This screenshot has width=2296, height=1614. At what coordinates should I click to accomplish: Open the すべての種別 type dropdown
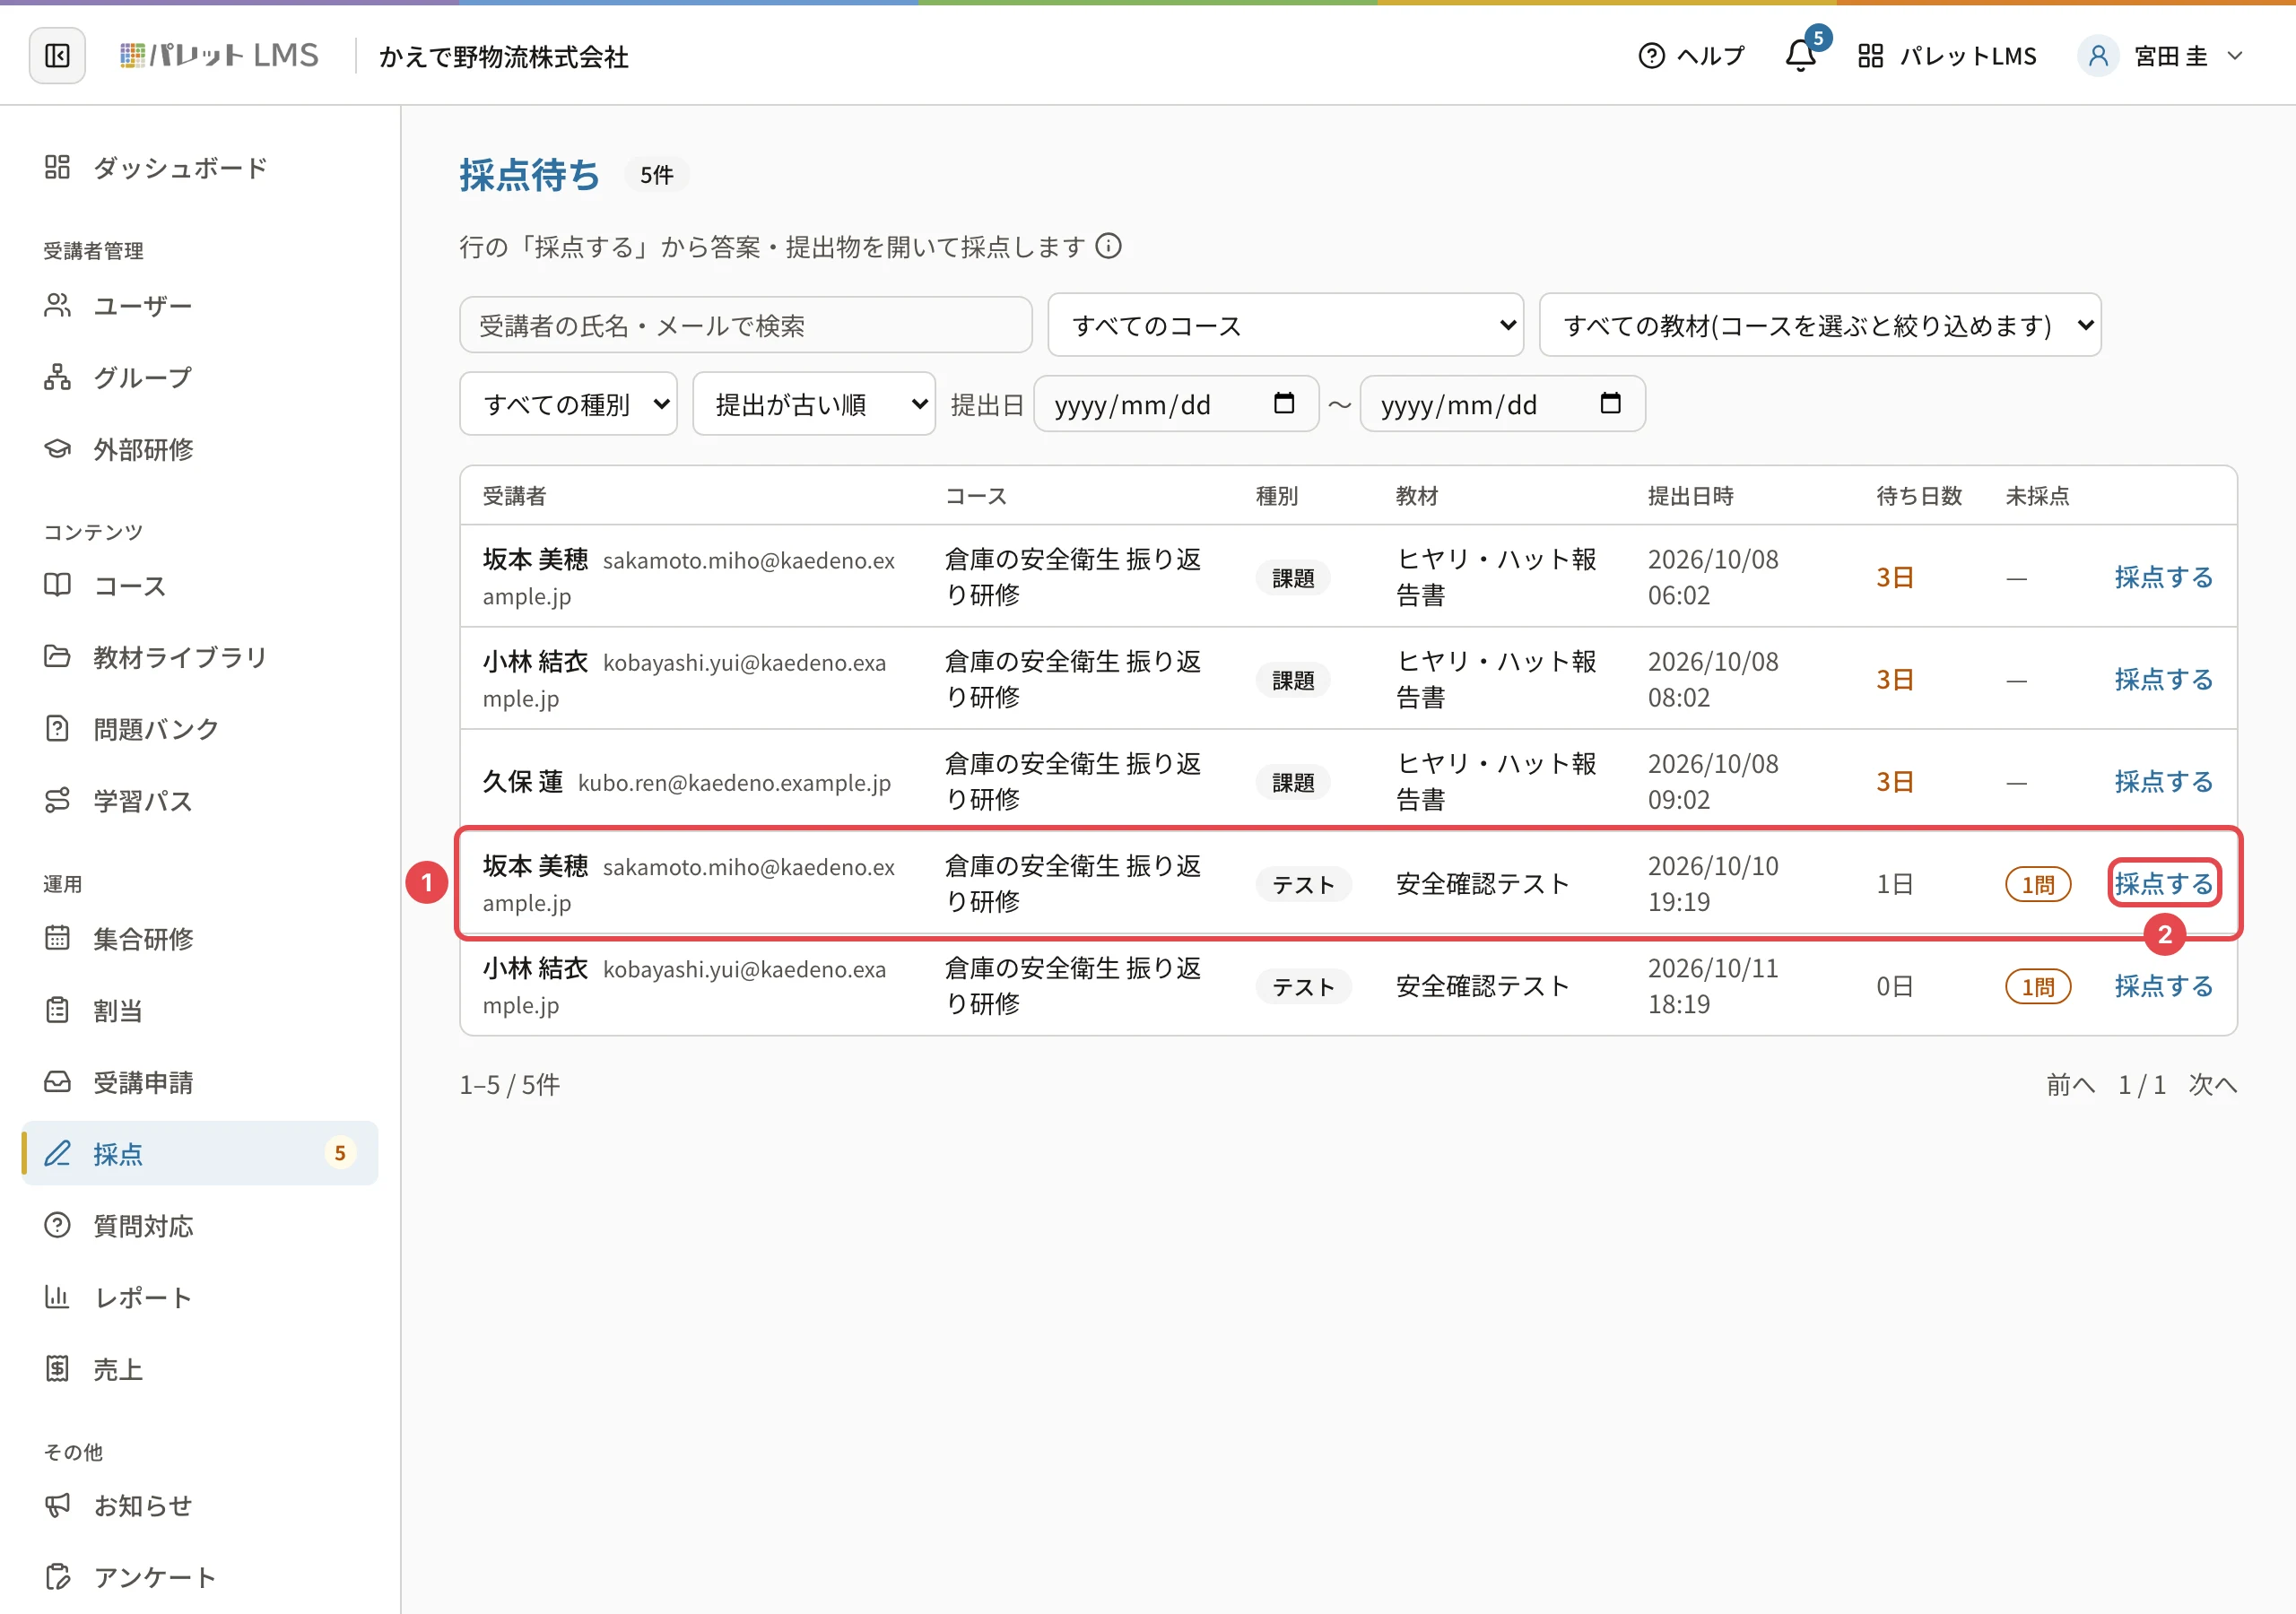coord(568,404)
